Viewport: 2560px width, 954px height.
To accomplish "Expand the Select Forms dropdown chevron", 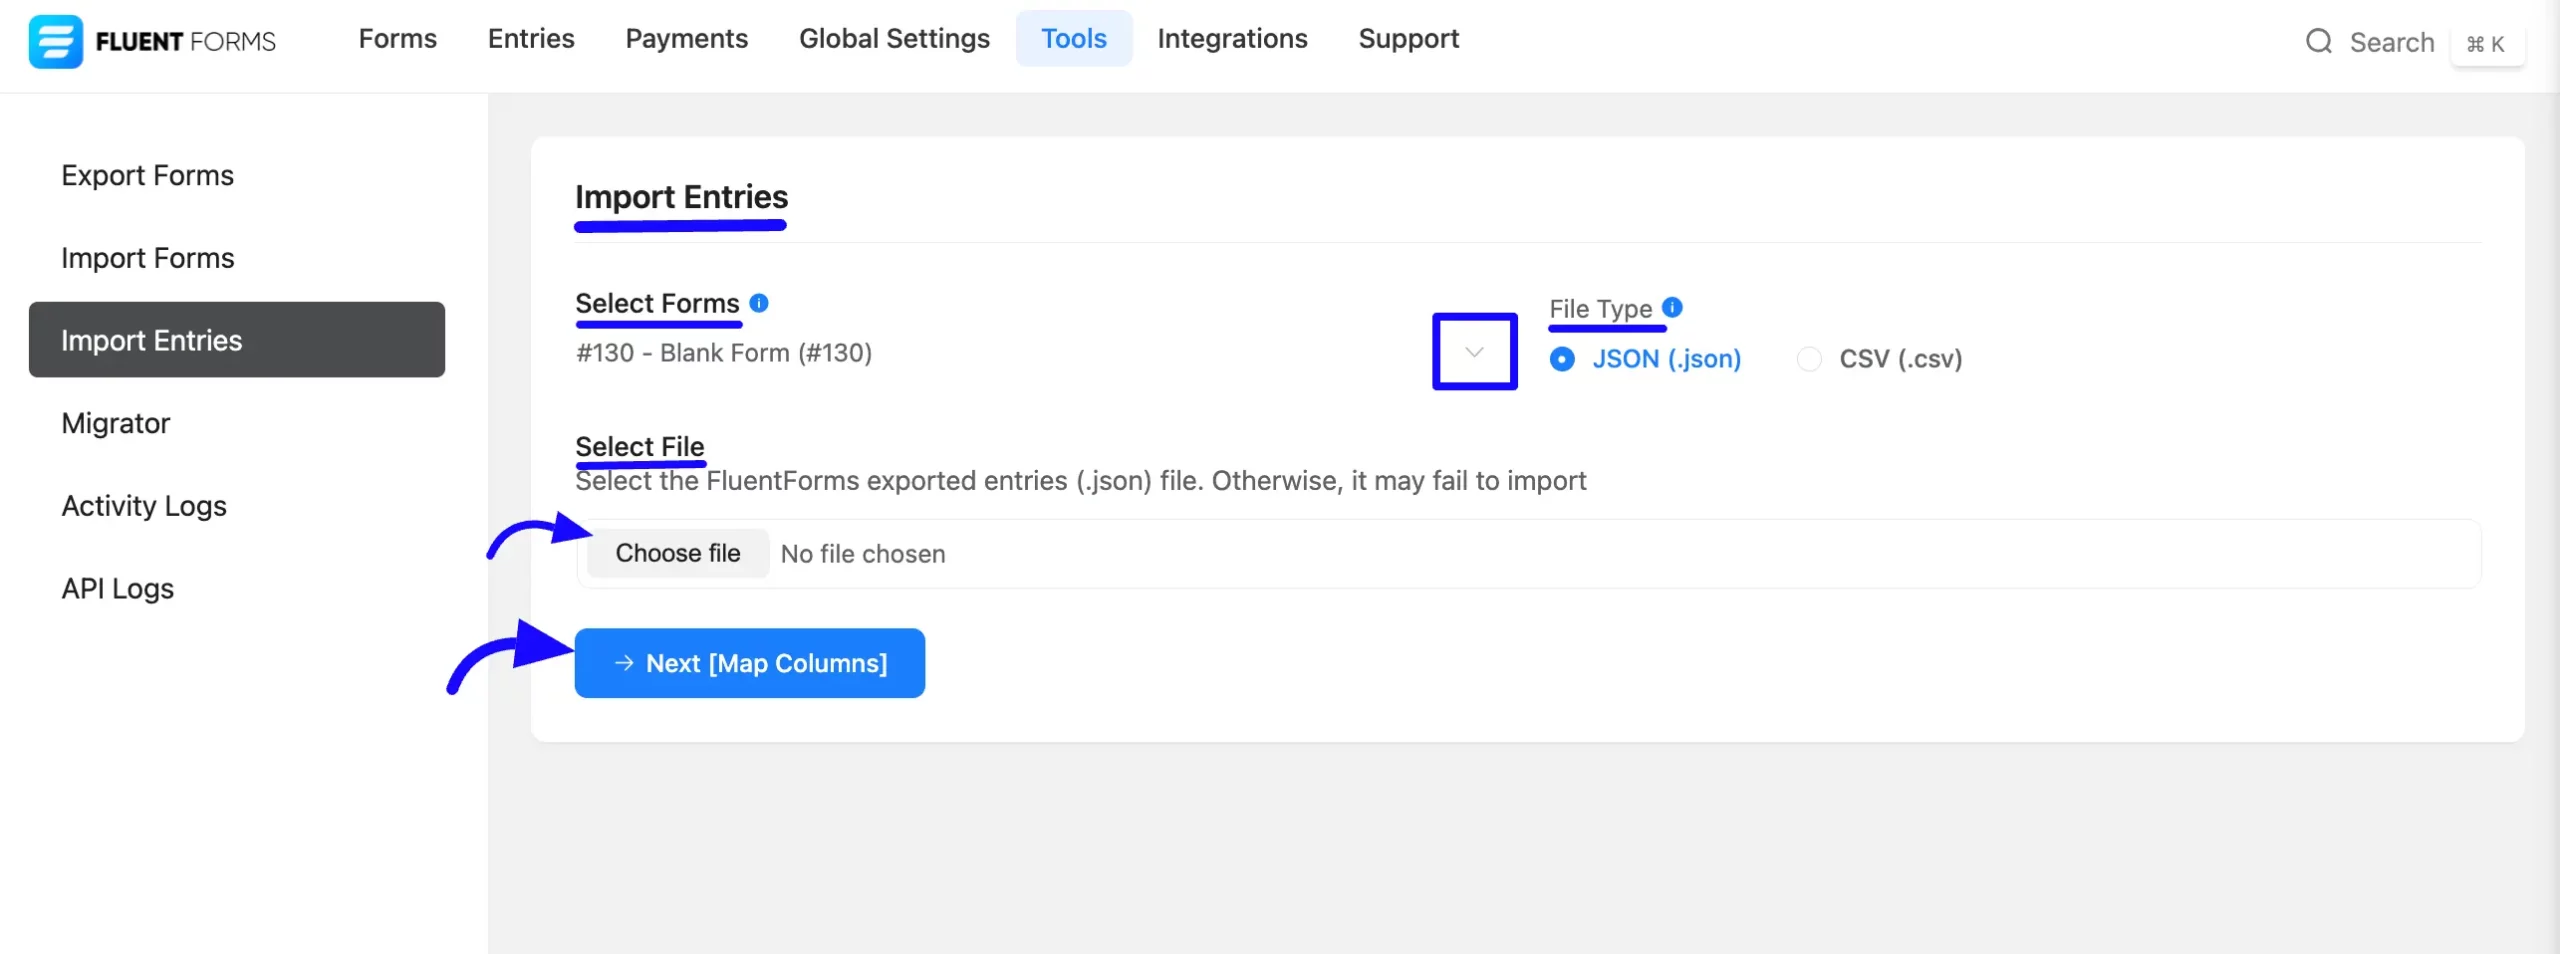I will point(1474,352).
